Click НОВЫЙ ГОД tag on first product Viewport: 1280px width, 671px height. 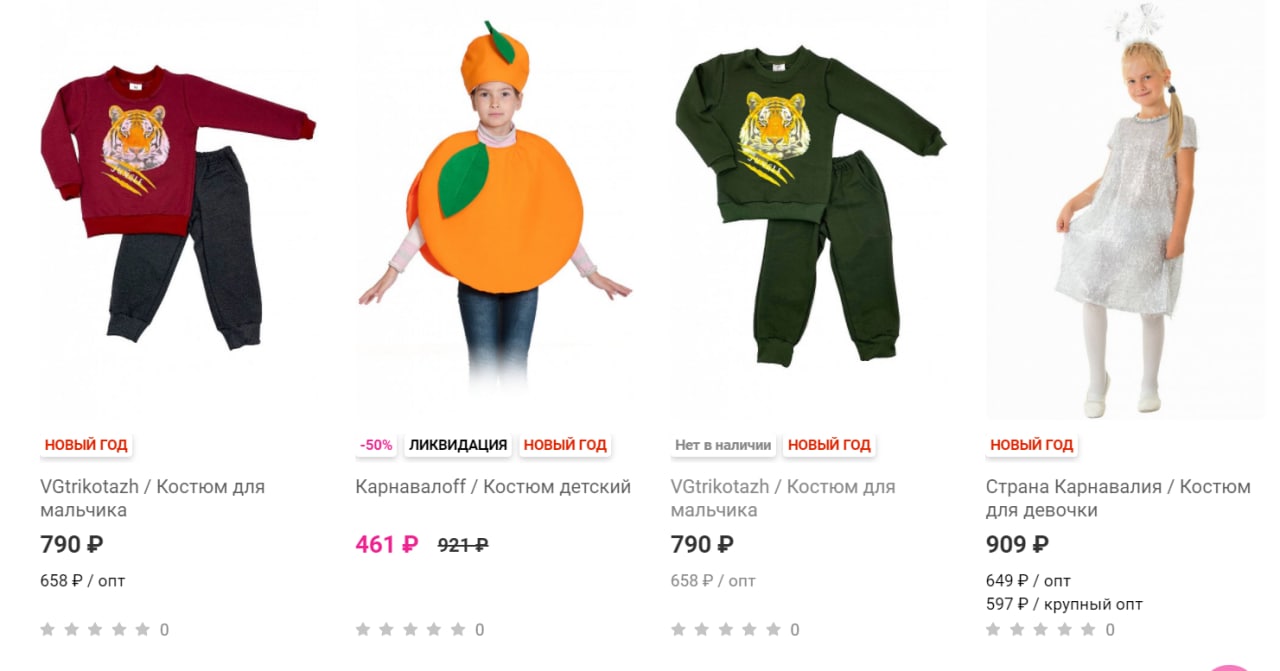(86, 445)
